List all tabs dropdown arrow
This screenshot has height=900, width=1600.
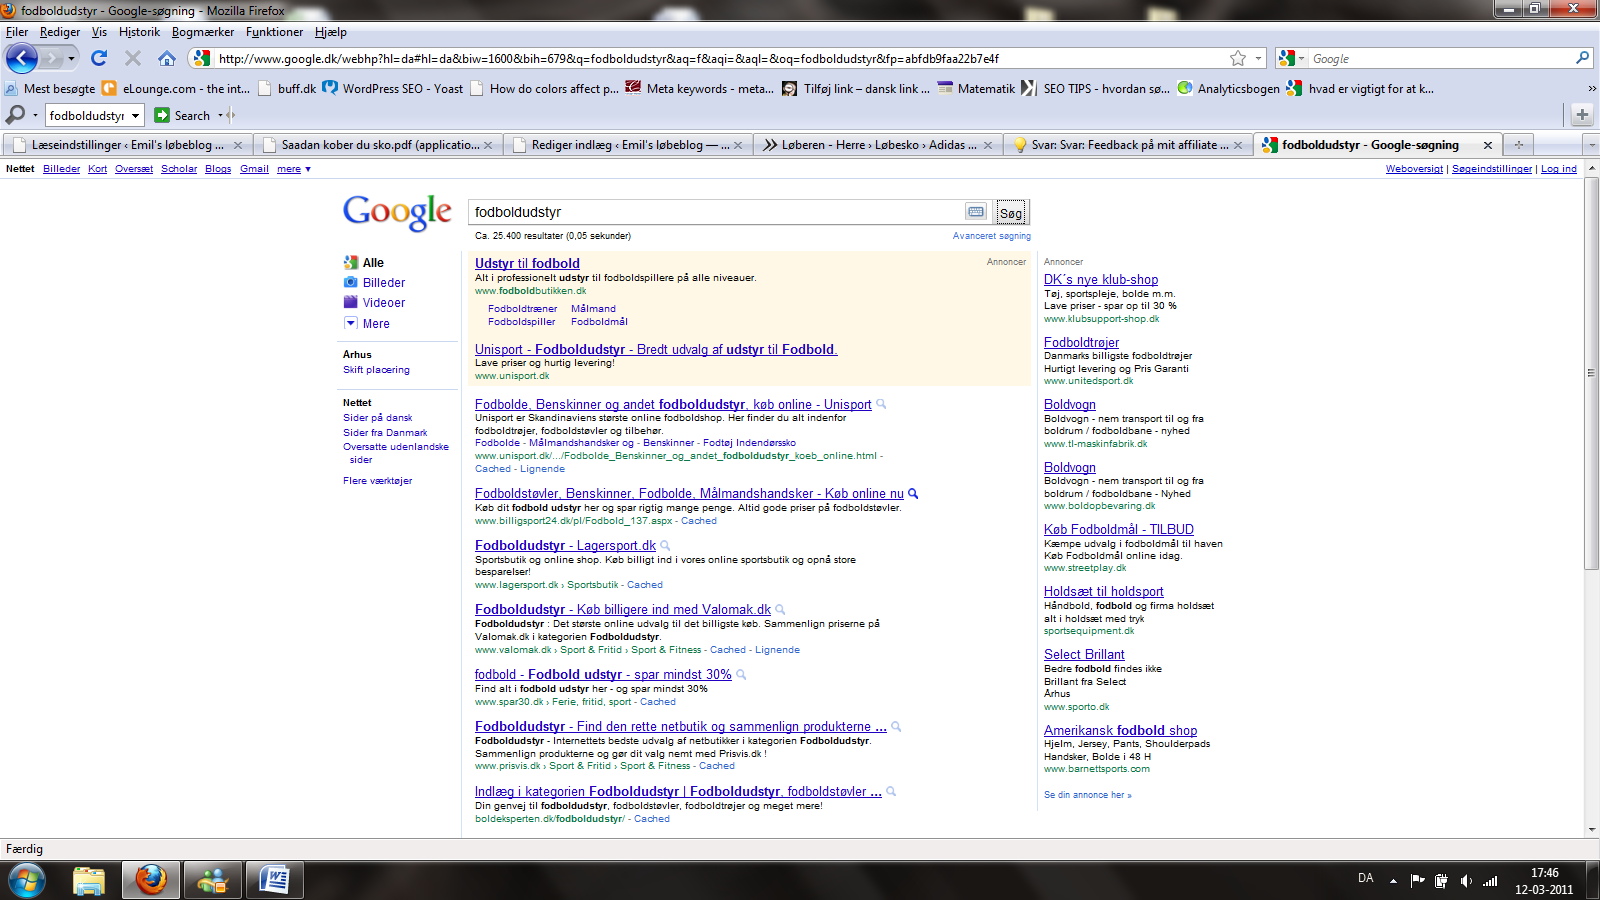click(x=1591, y=145)
